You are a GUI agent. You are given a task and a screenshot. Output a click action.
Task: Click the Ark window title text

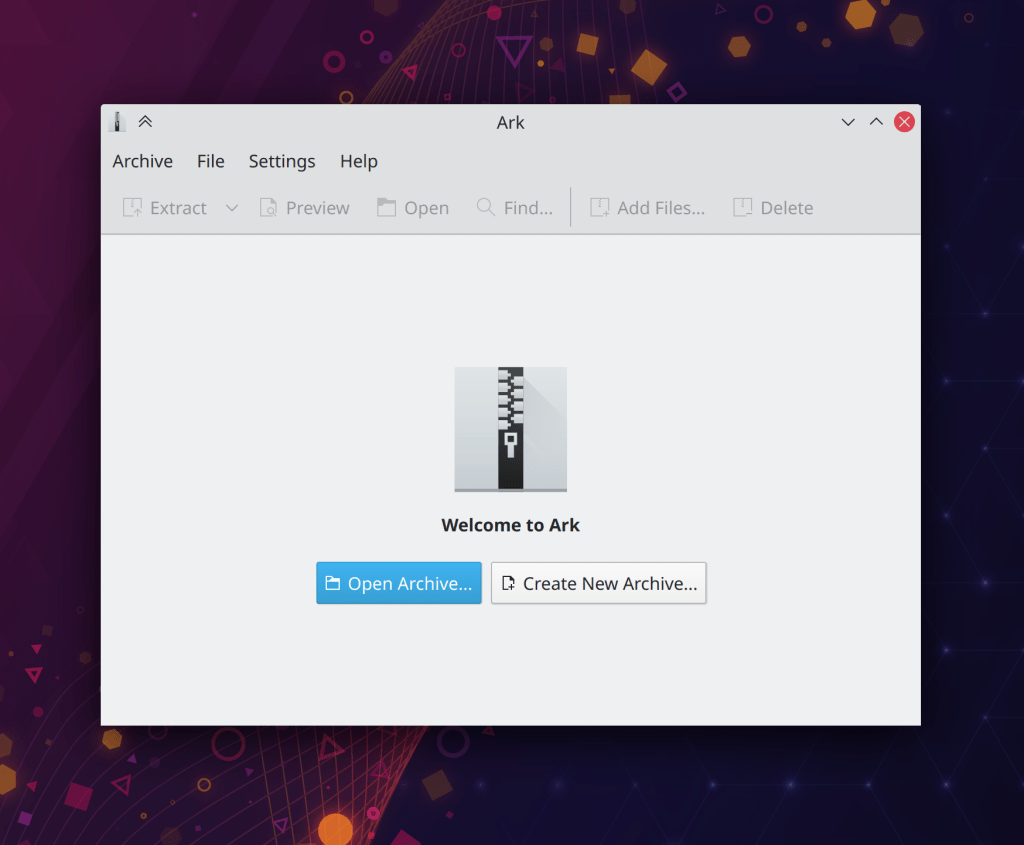coord(510,123)
